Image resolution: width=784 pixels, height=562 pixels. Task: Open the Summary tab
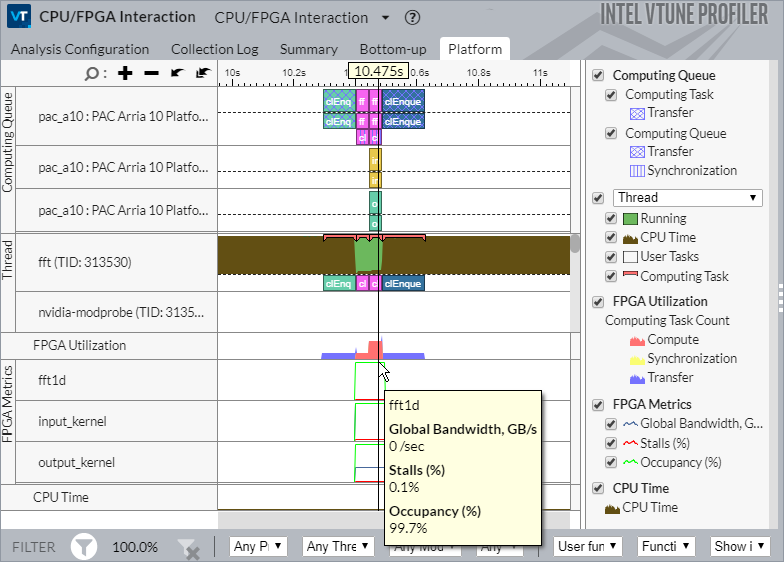coord(308,49)
